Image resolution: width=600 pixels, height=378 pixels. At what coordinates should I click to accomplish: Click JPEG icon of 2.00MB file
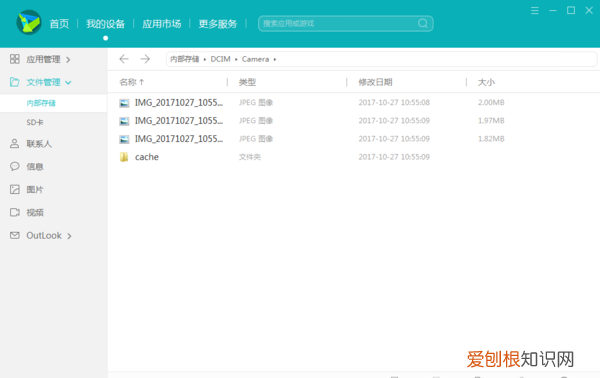point(124,103)
